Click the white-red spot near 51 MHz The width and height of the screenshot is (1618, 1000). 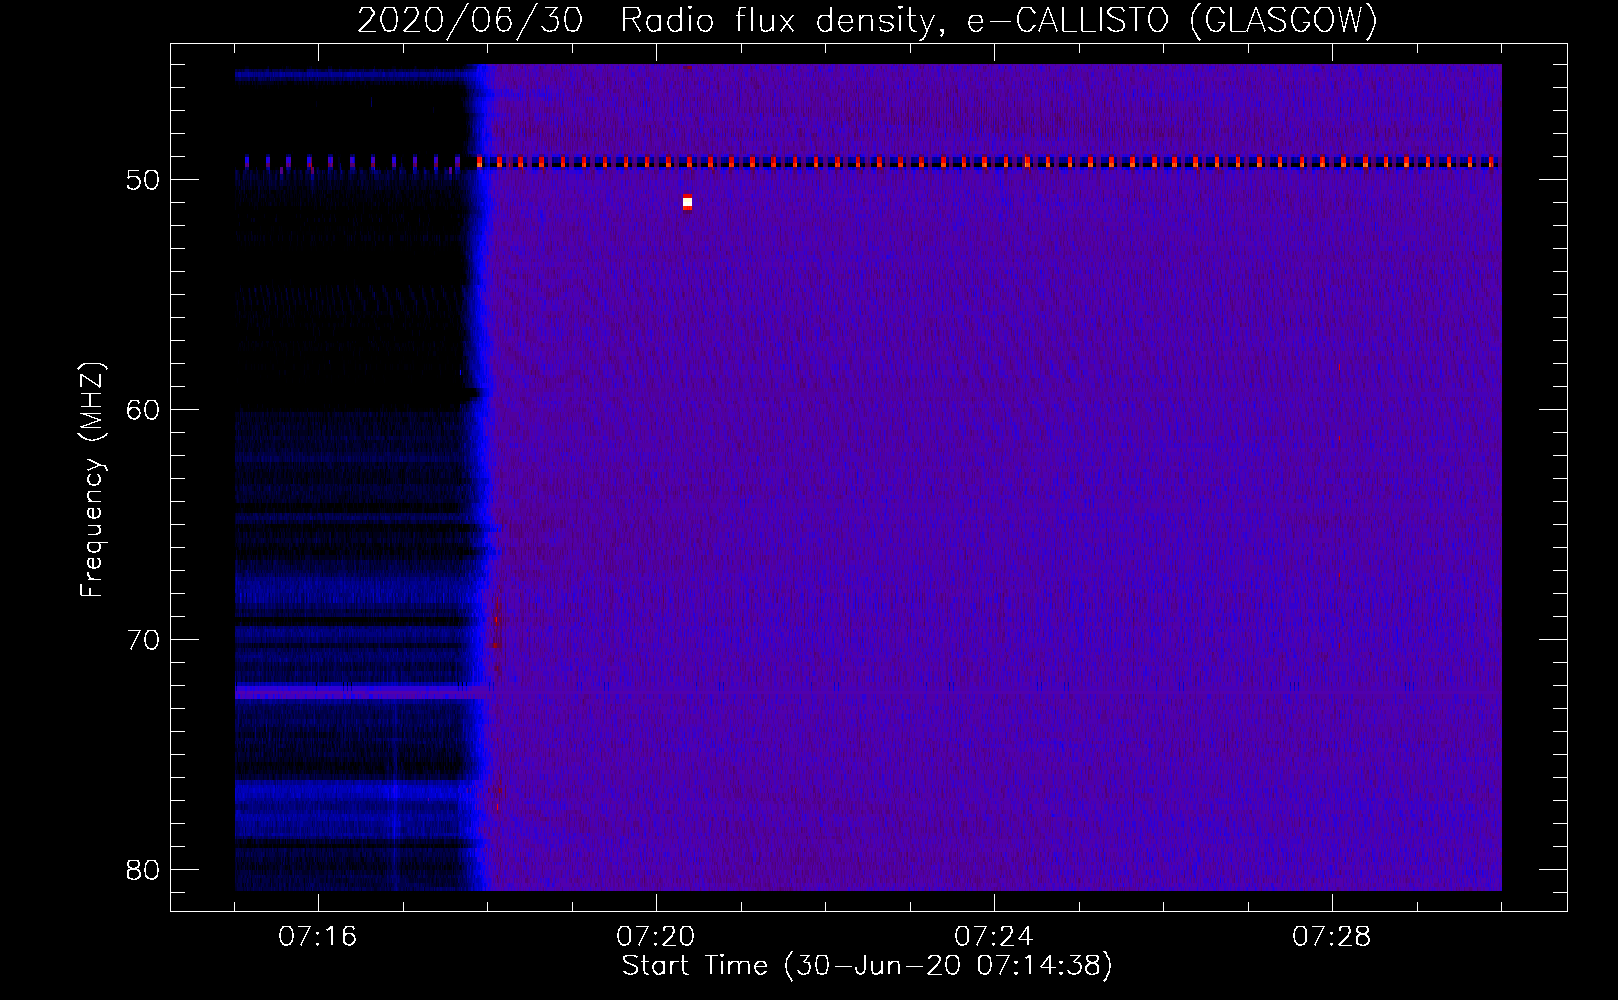687,202
